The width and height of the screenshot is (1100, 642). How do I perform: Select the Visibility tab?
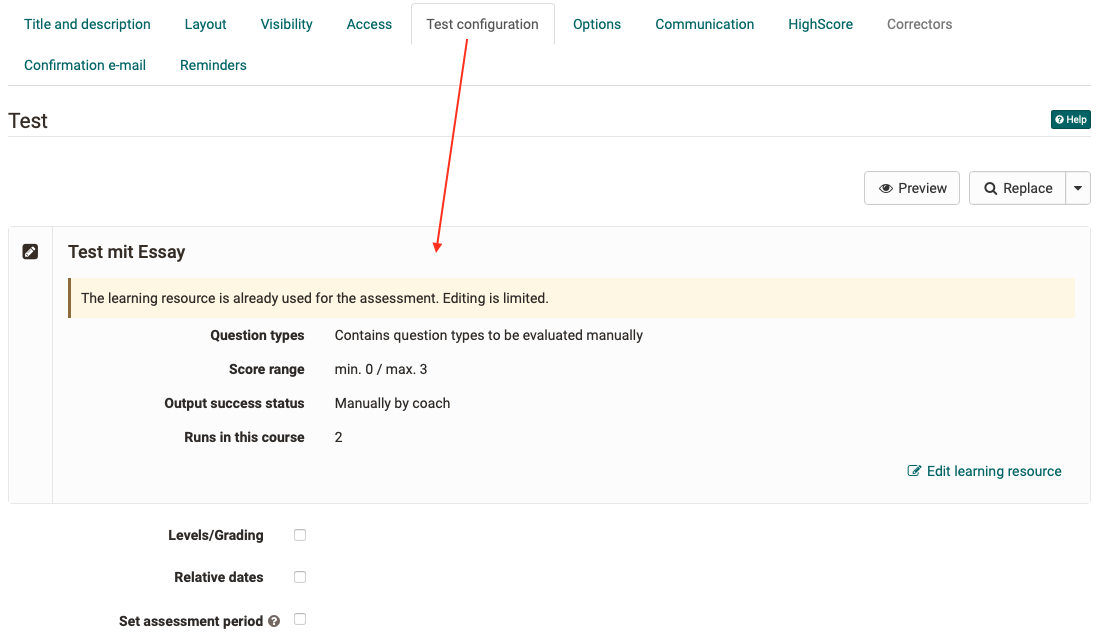286,23
